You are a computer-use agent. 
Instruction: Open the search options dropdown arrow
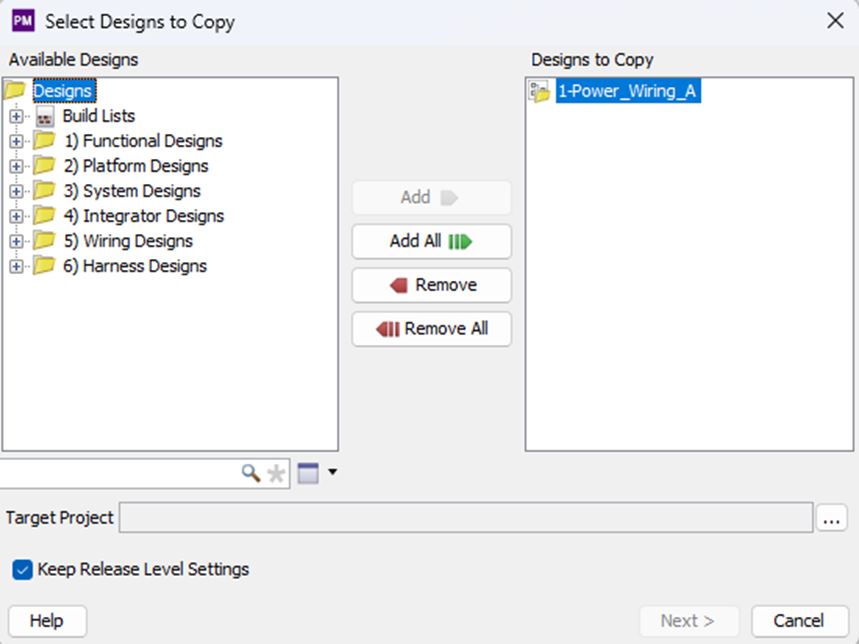click(331, 471)
